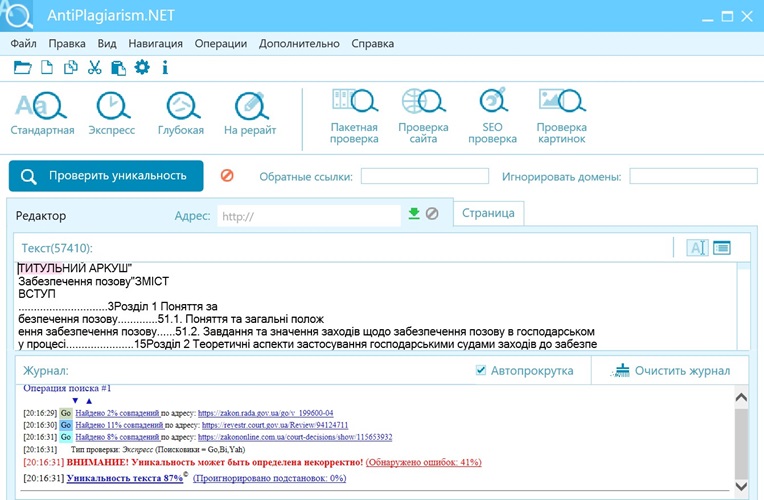Click Очистить журнал button
The image size is (764, 500).
pos(670,370)
